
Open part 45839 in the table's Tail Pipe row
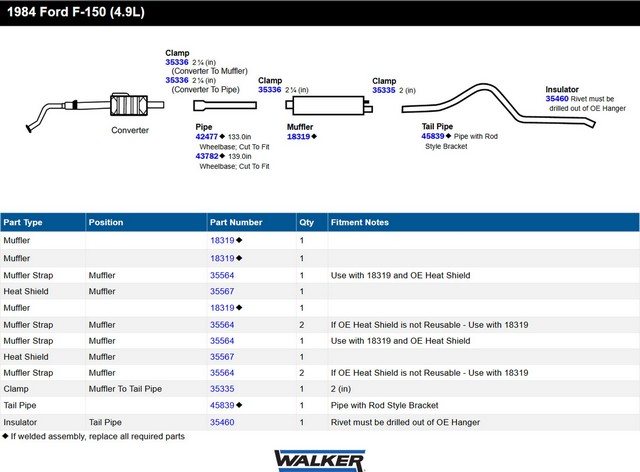point(222,405)
